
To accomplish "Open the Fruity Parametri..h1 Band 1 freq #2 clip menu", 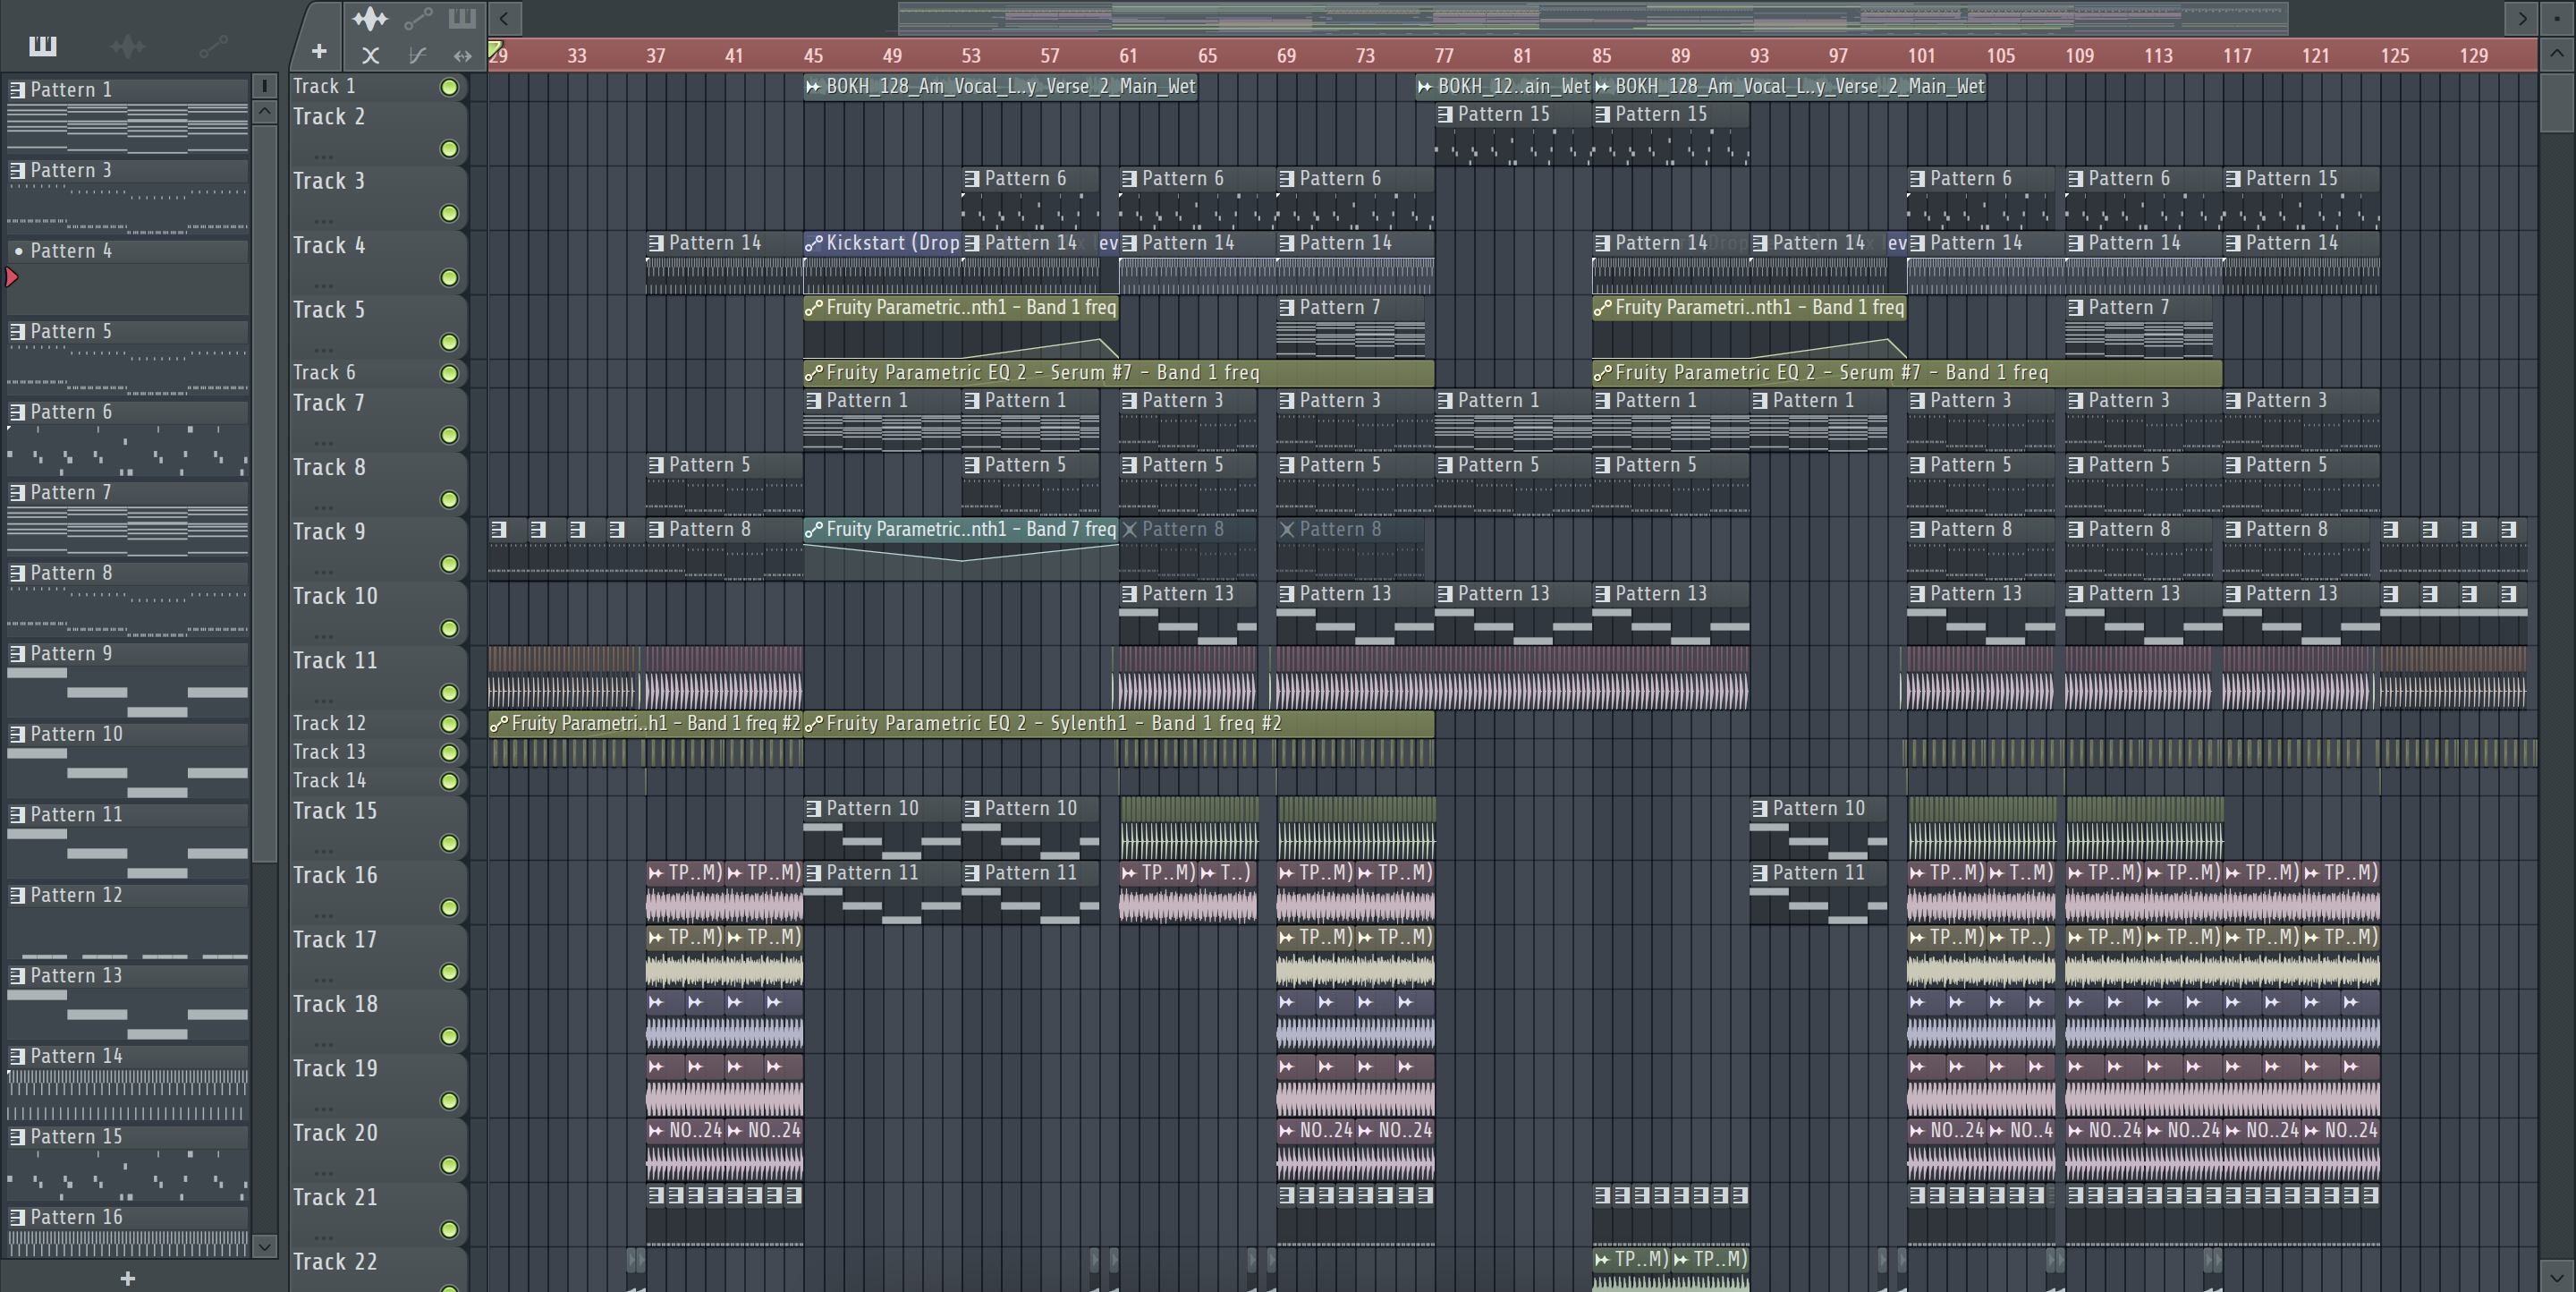I will tap(499, 723).
